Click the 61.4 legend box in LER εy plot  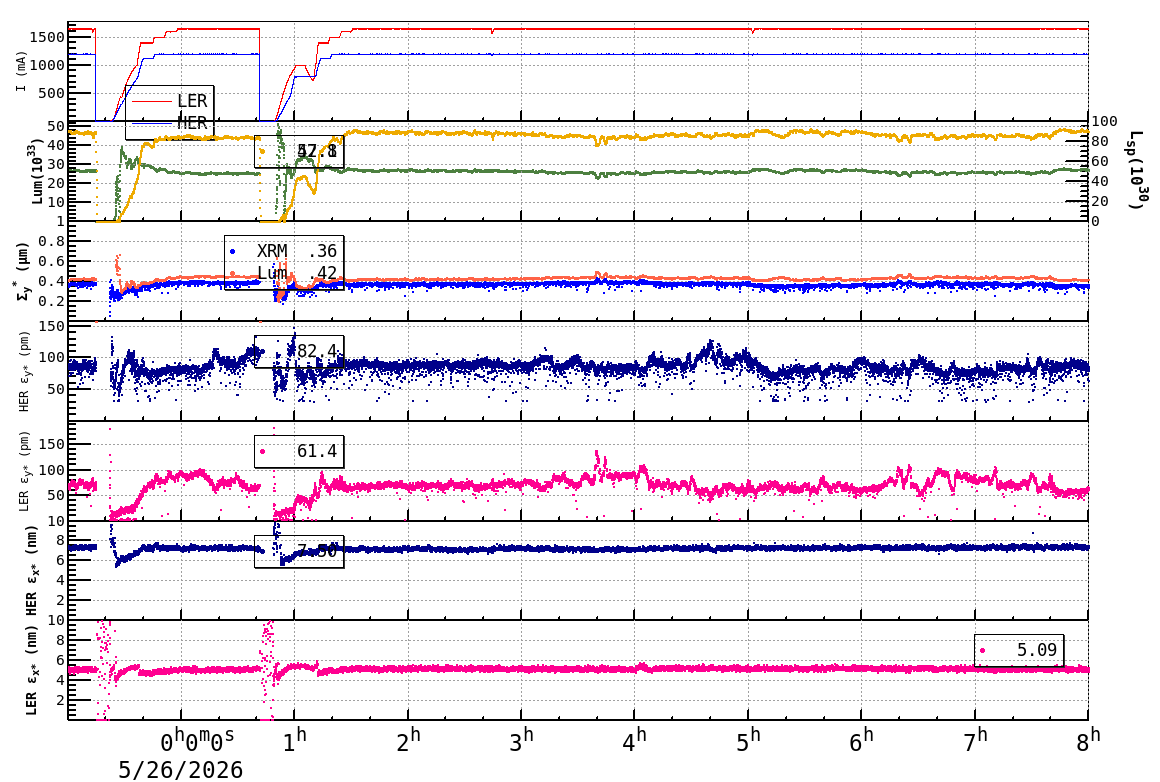tap(299, 451)
